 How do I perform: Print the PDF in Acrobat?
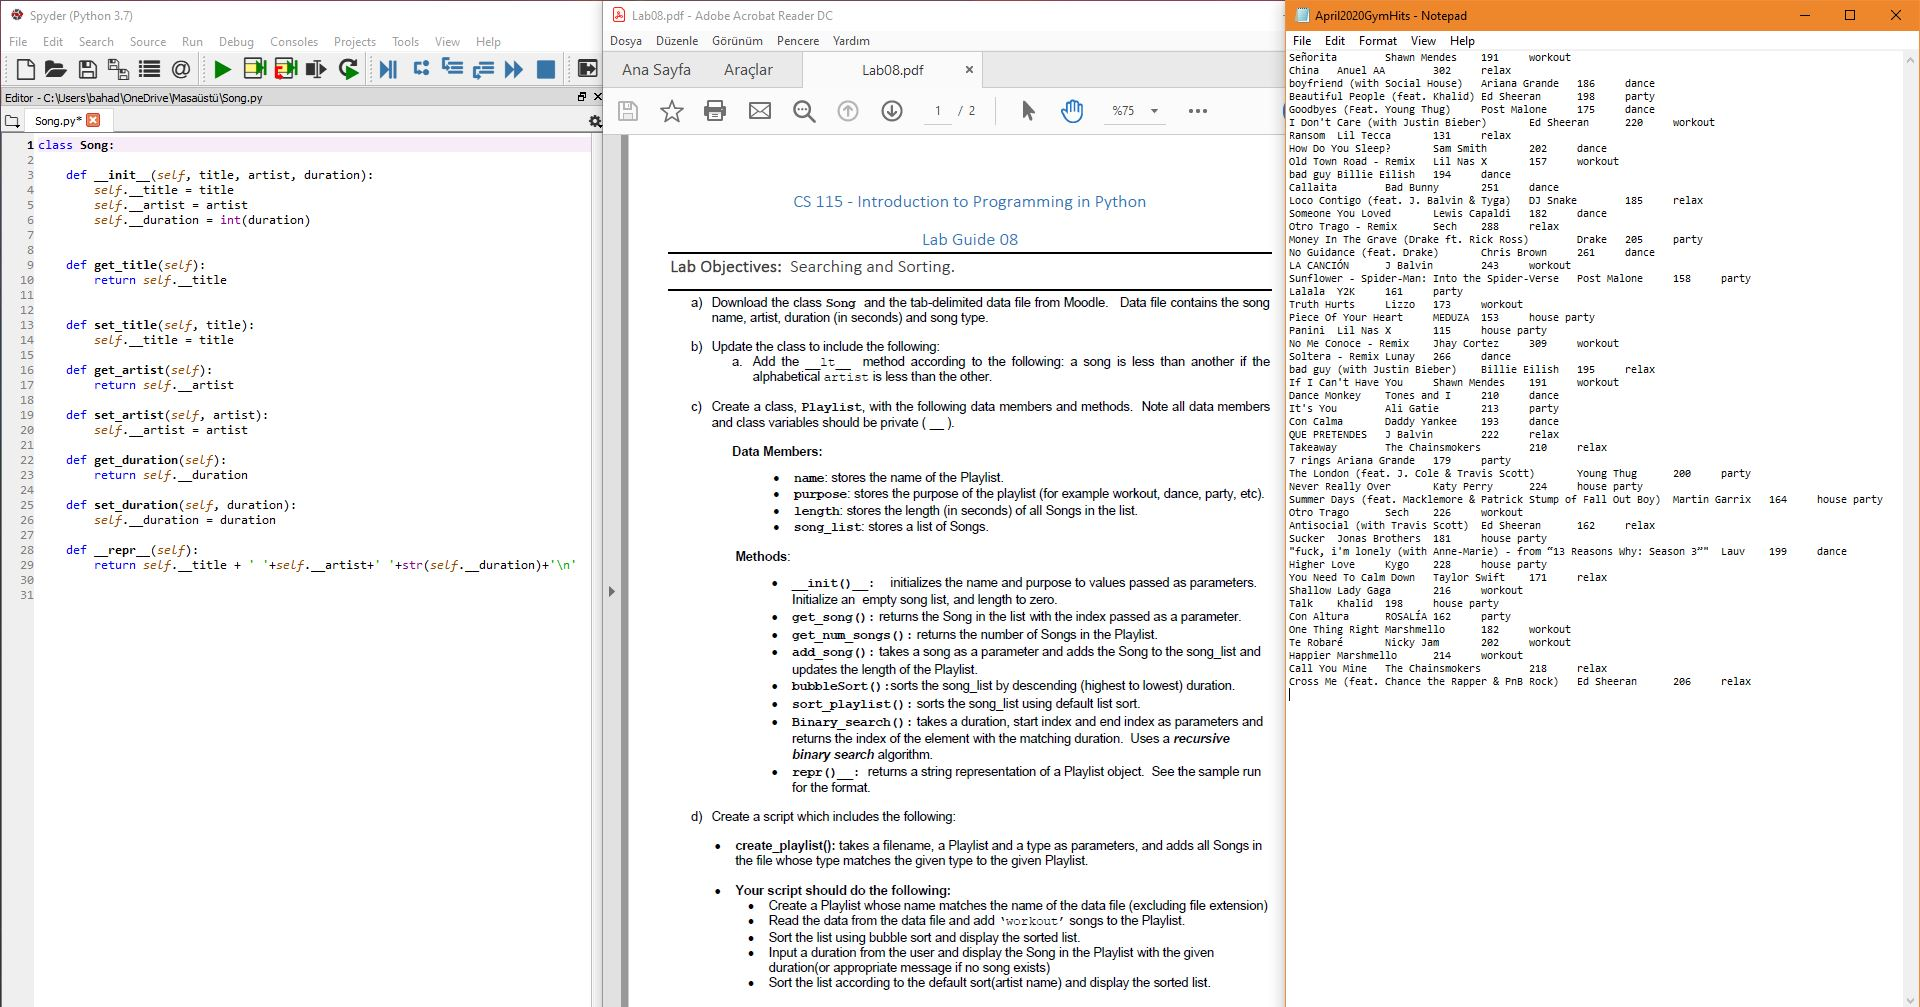715,111
